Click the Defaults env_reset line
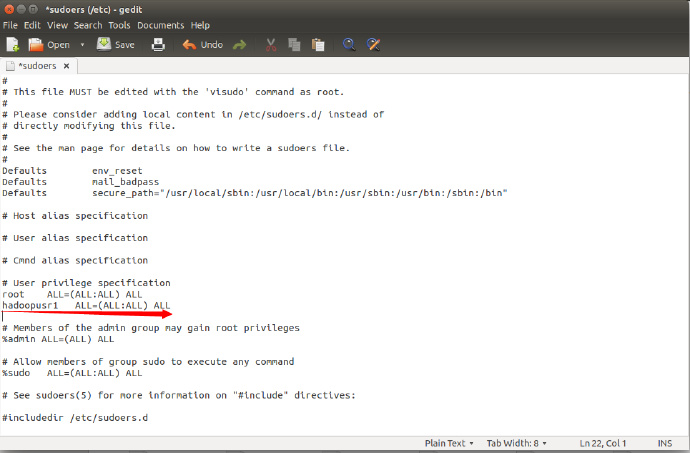The width and height of the screenshot is (690, 453). 72,170
